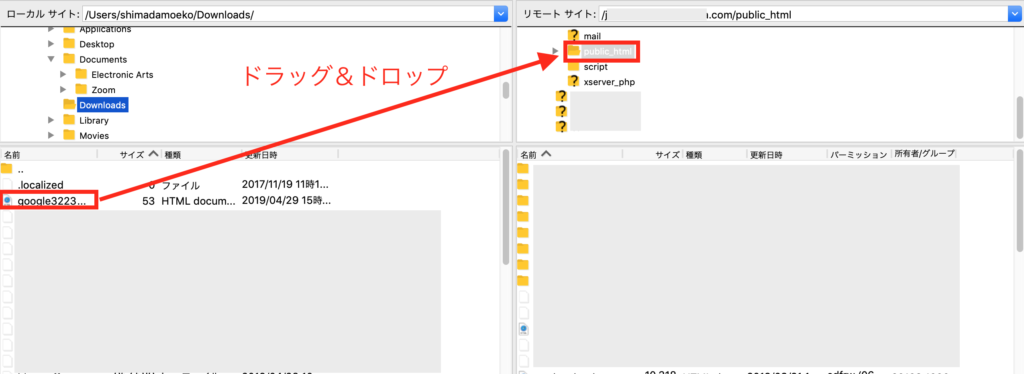Click the 2019/04/29 date cell

pyautogui.click(x=286, y=201)
